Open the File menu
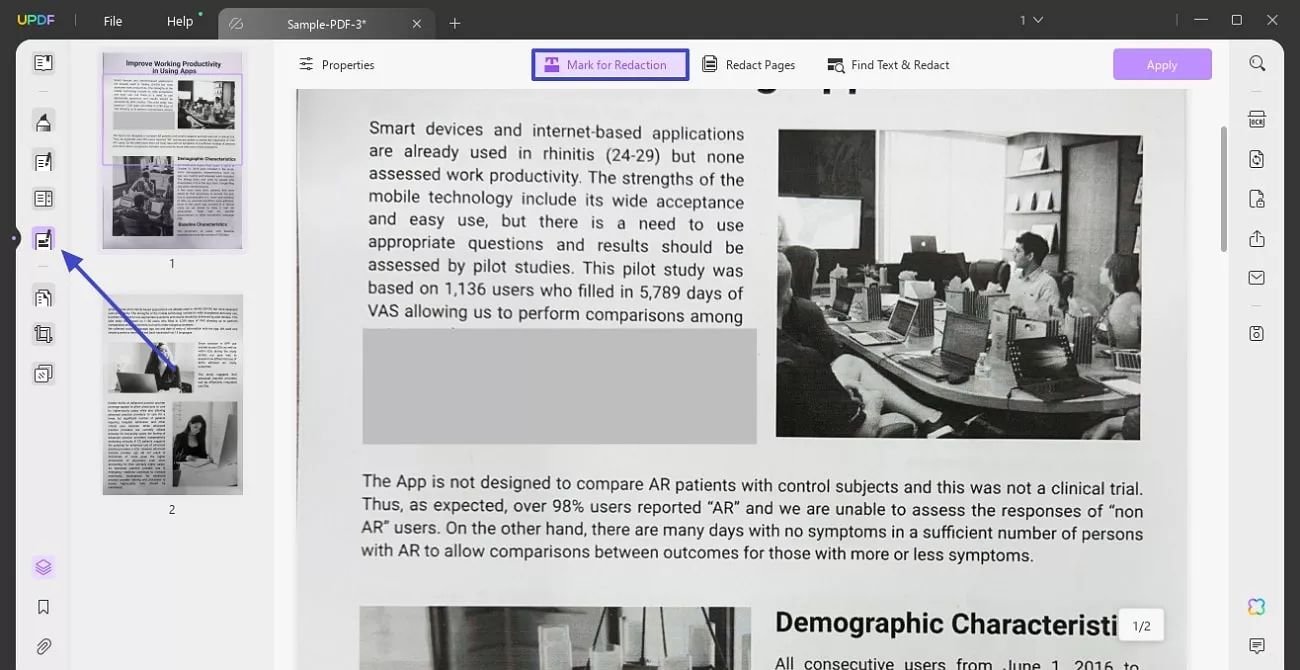The height and width of the screenshot is (670, 1300). click(x=113, y=21)
